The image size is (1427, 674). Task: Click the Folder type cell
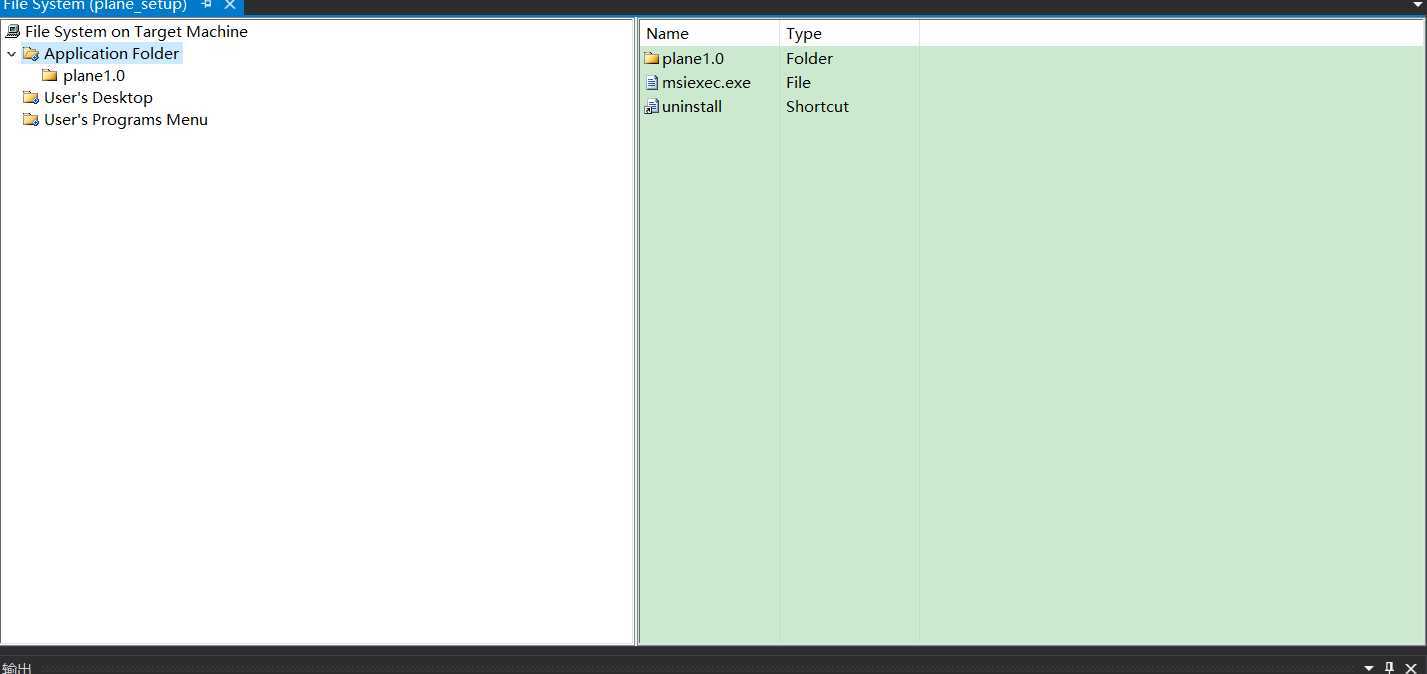tap(809, 59)
